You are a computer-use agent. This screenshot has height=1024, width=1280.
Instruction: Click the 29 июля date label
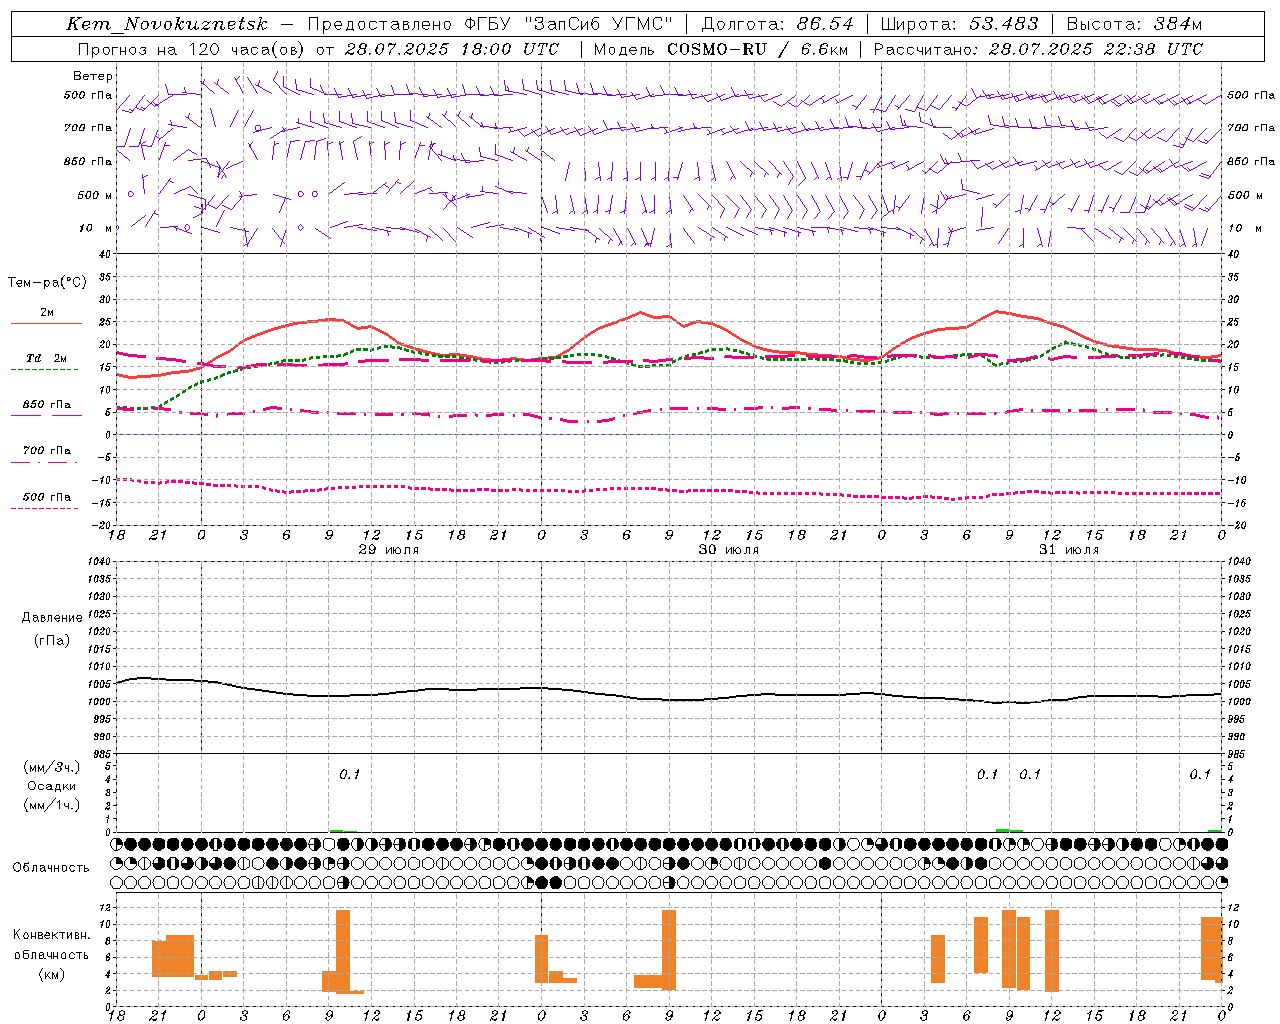388,550
